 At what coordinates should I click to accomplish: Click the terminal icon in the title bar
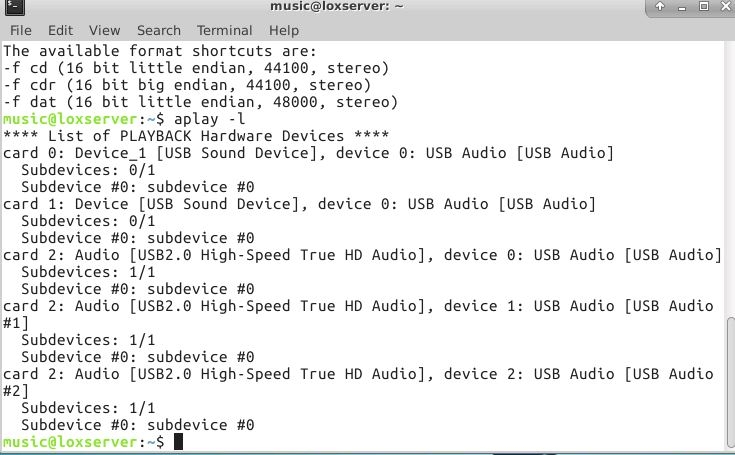[12, 9]
